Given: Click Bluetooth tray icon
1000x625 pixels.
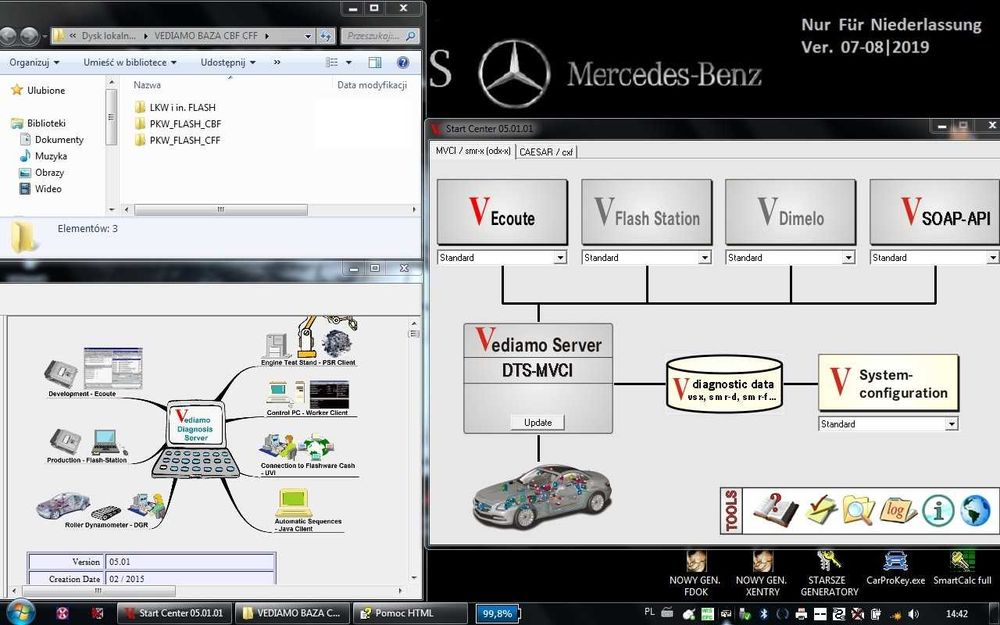Looking at the screenshot, I should coord(763,614).
